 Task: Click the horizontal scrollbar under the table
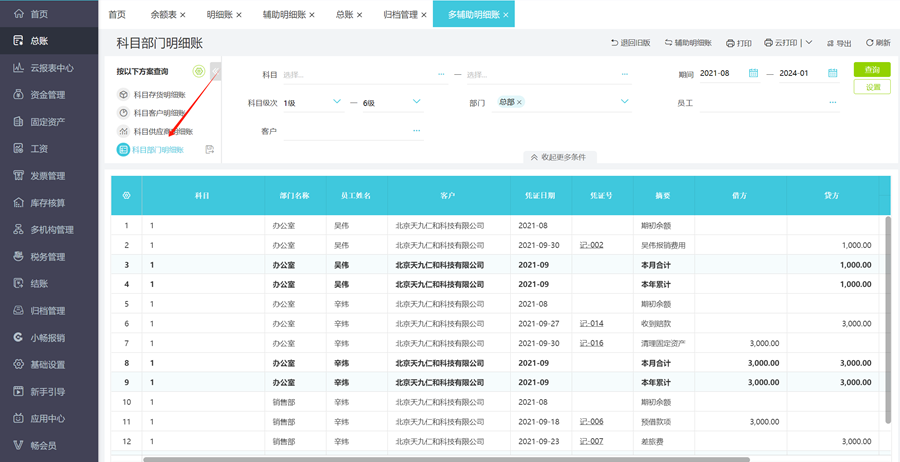[x=445, y=459]
